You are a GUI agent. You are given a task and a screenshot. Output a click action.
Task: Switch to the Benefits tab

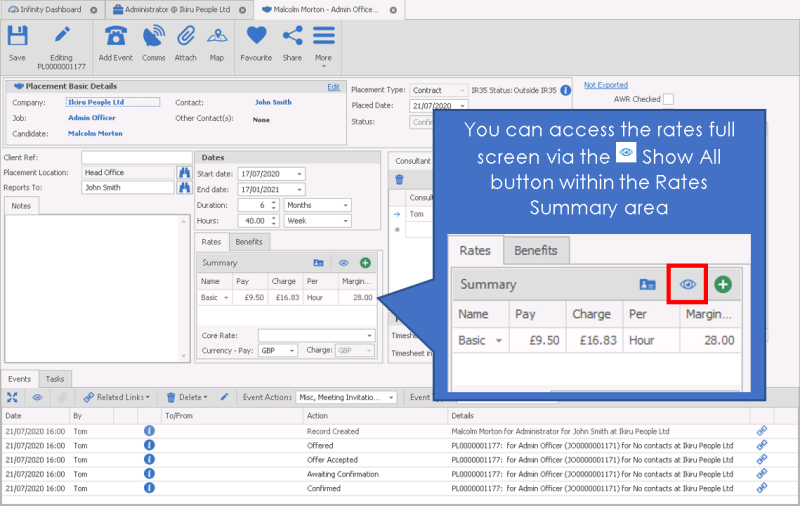pyautogui.click(x=249, y=242)
